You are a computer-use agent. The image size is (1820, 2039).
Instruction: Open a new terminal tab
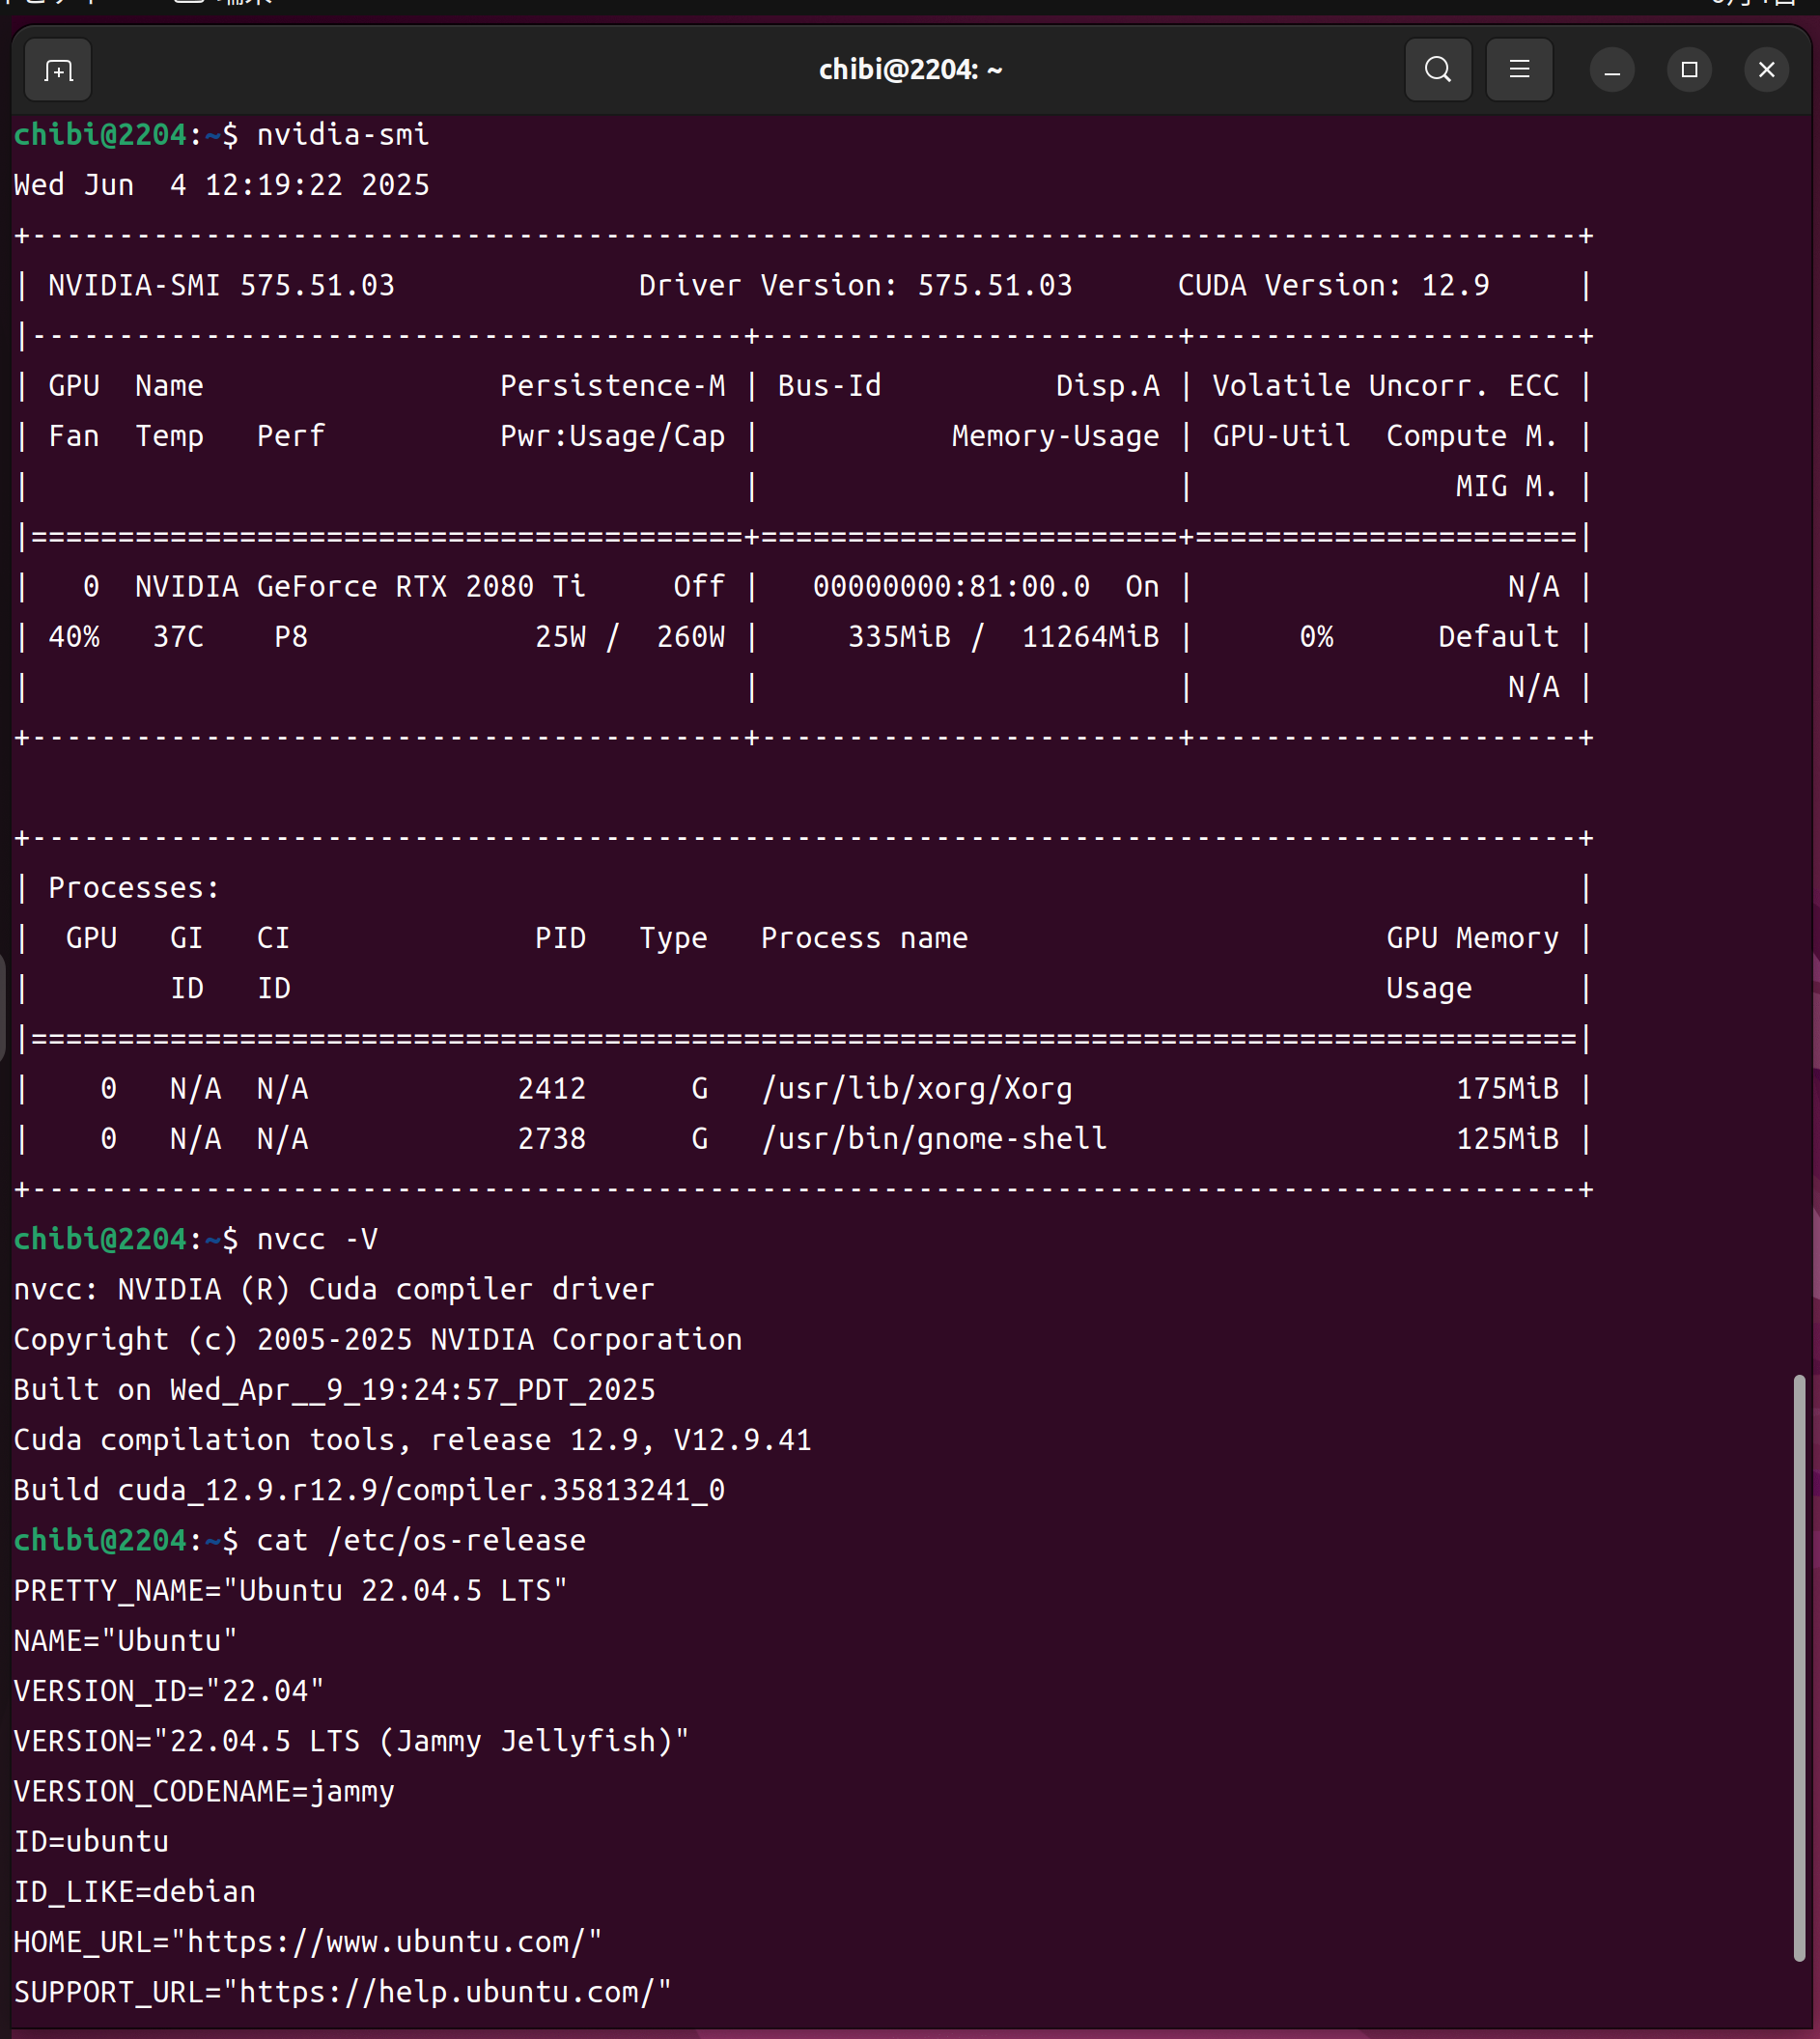pyautogui.click(x=58, y=70)
